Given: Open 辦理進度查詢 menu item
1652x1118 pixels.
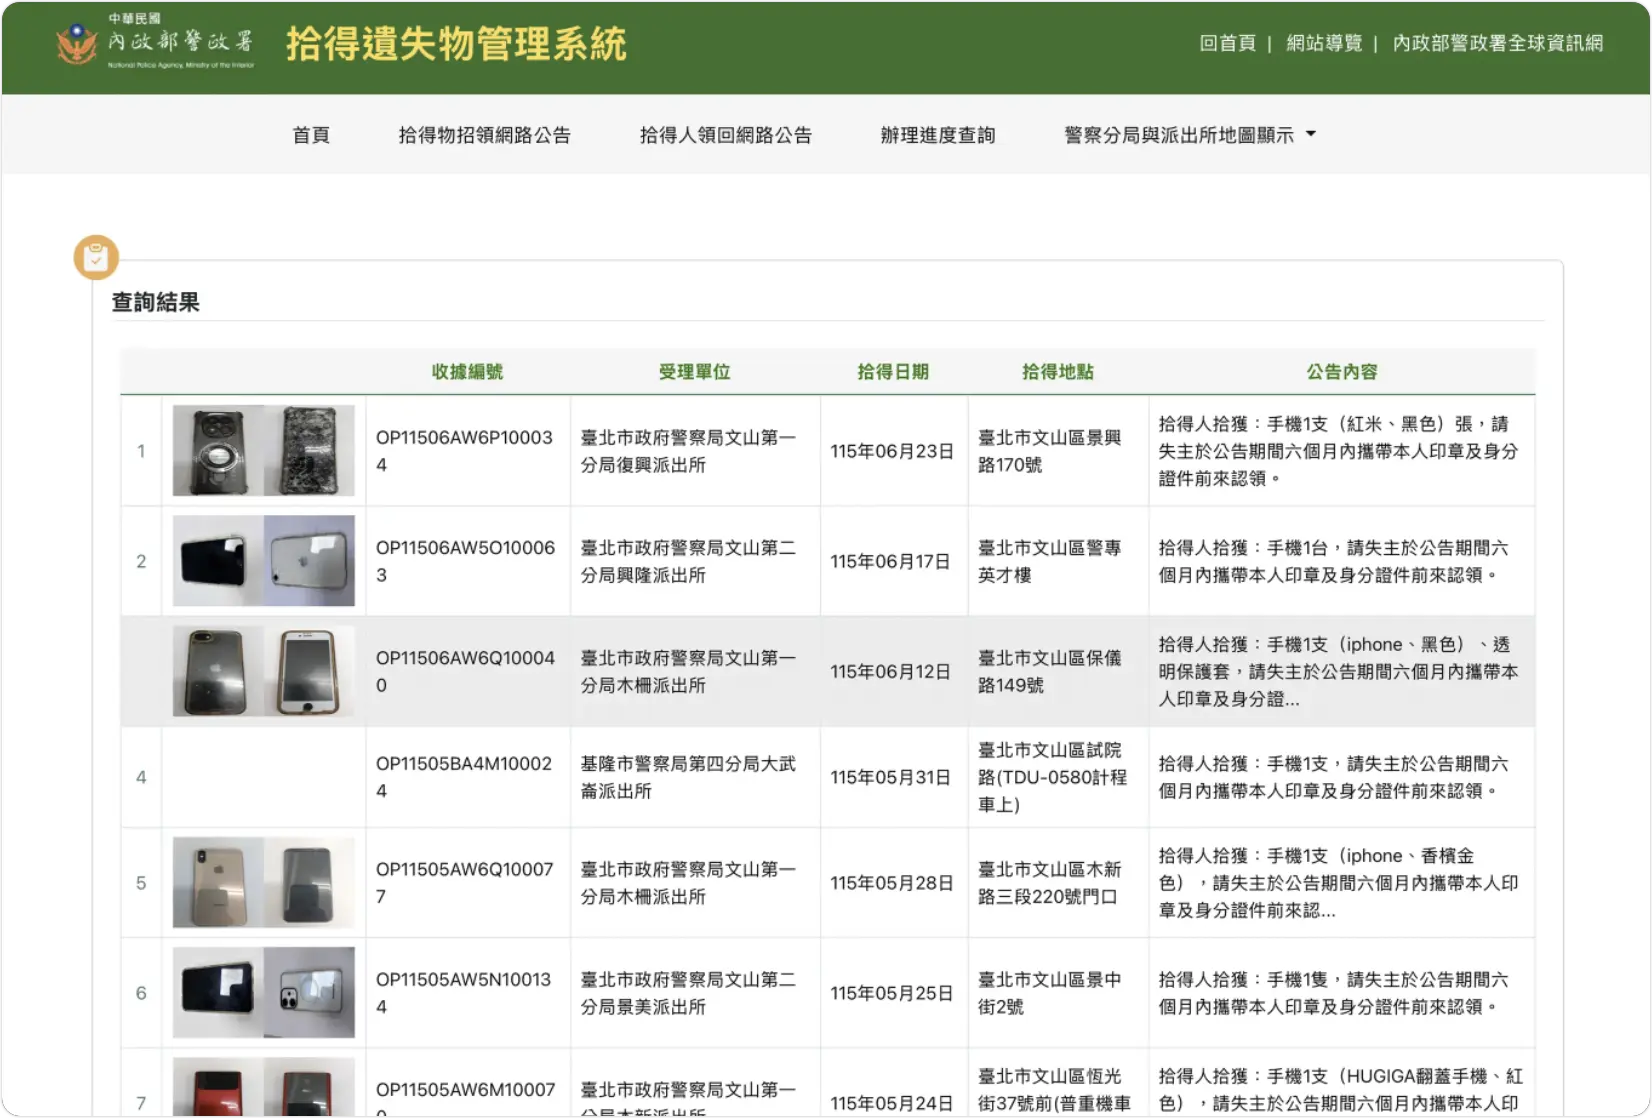Looking at the screenshot, I should pos(937,135).
